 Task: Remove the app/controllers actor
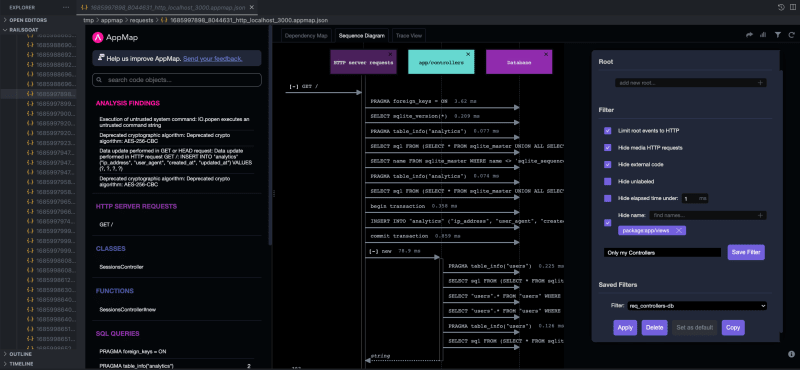(468, 54)
